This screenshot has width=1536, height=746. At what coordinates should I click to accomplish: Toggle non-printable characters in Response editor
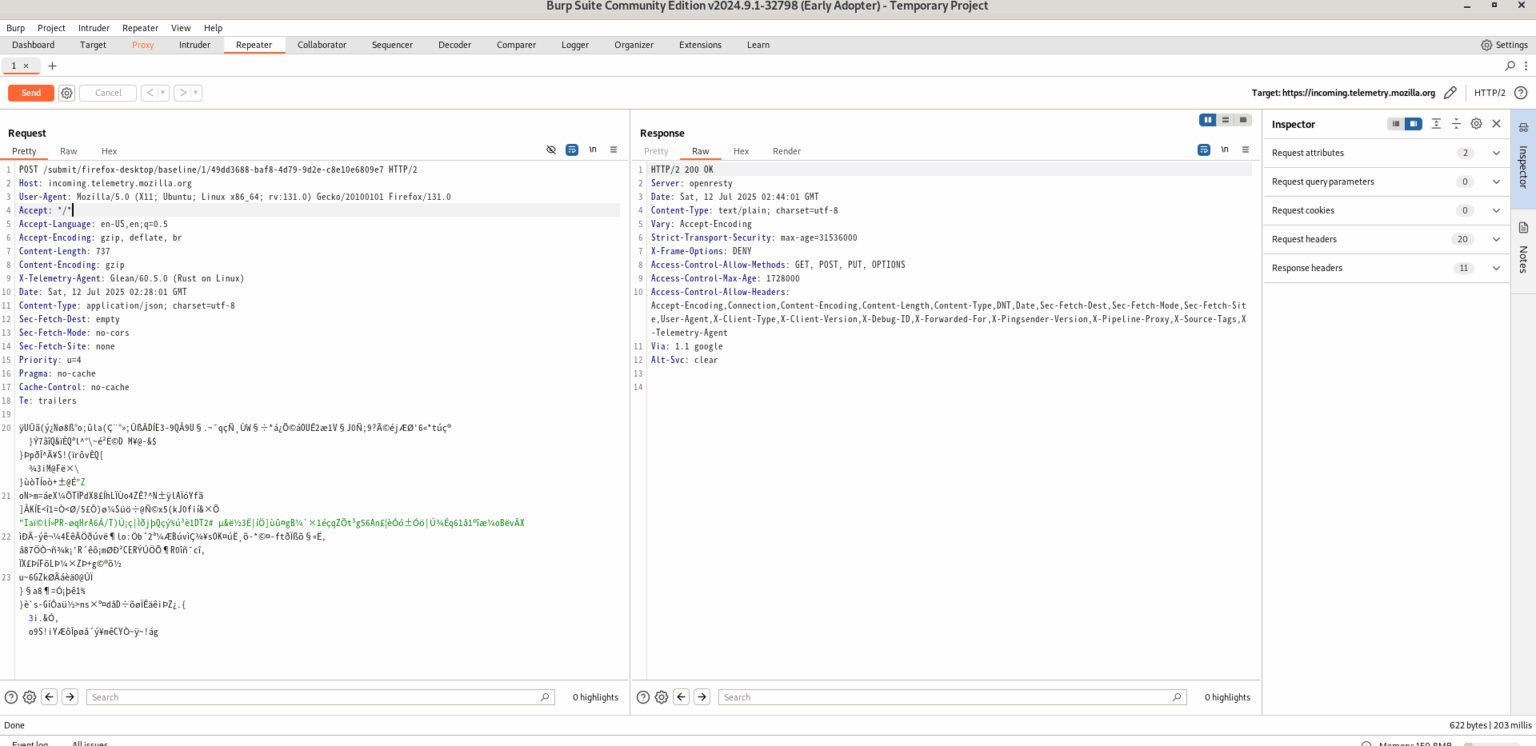[1225, 150]
